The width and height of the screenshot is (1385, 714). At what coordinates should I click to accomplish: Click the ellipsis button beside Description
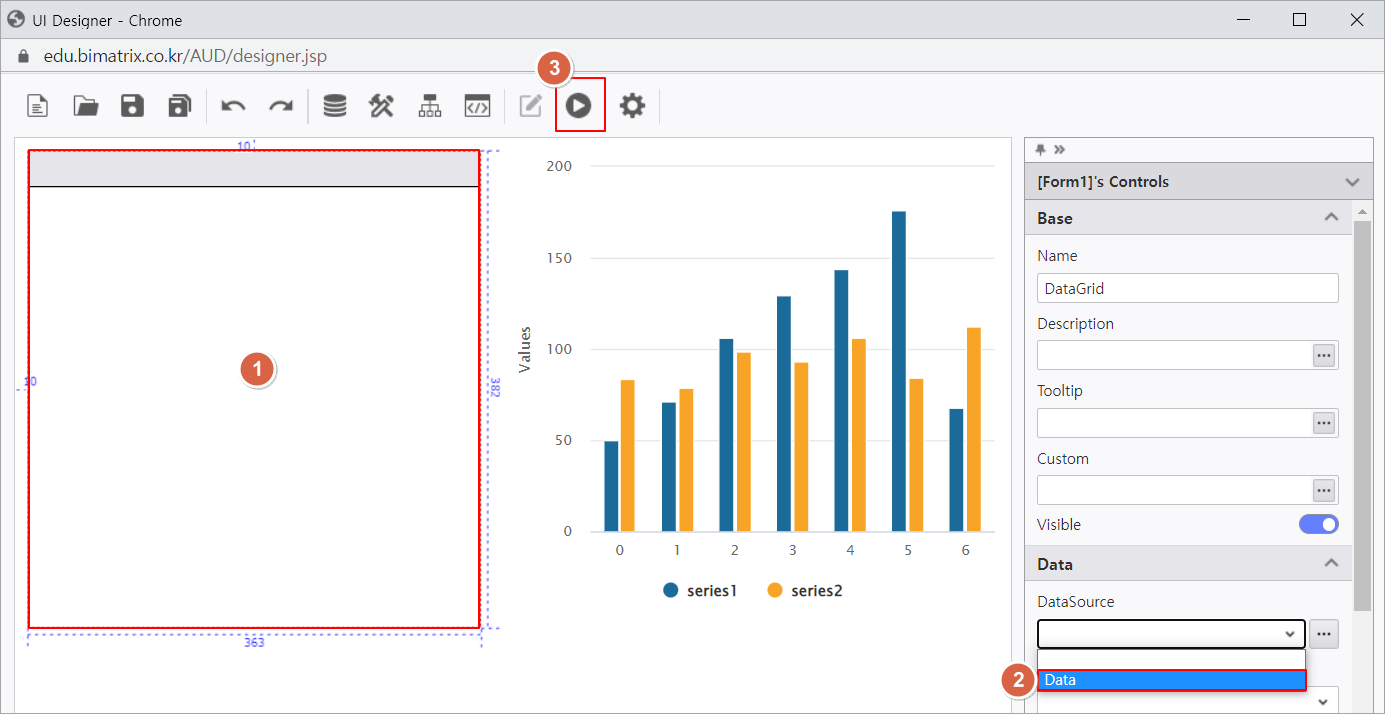coord(1324,355)
